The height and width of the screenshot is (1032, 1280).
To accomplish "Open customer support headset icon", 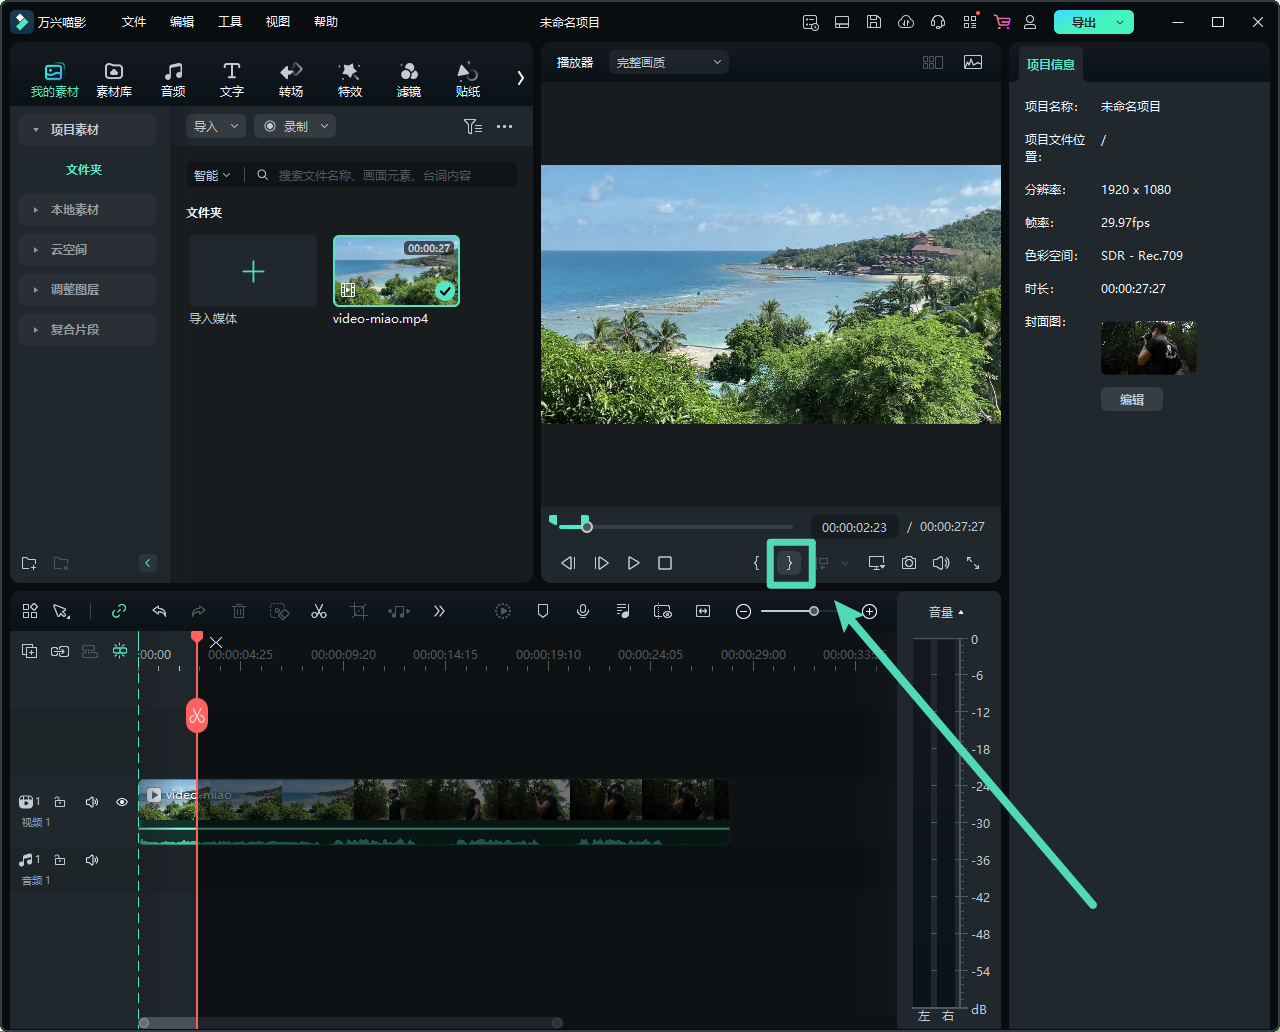I will click(x=938, y=22).
